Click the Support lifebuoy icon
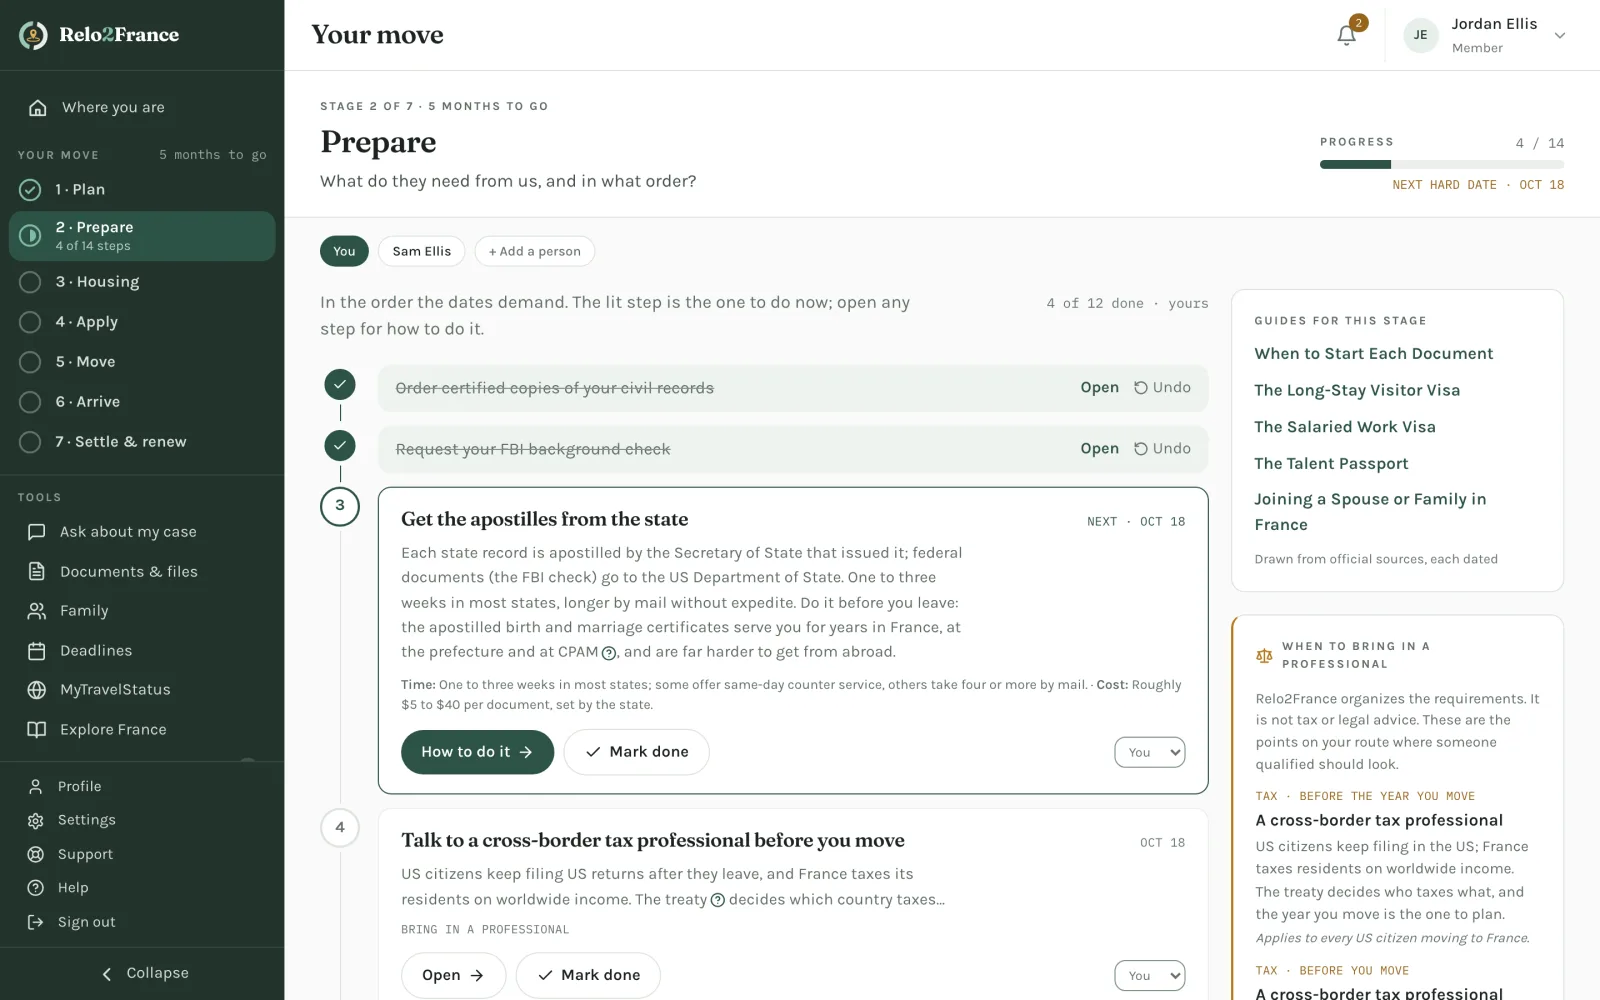 [36, 855]
